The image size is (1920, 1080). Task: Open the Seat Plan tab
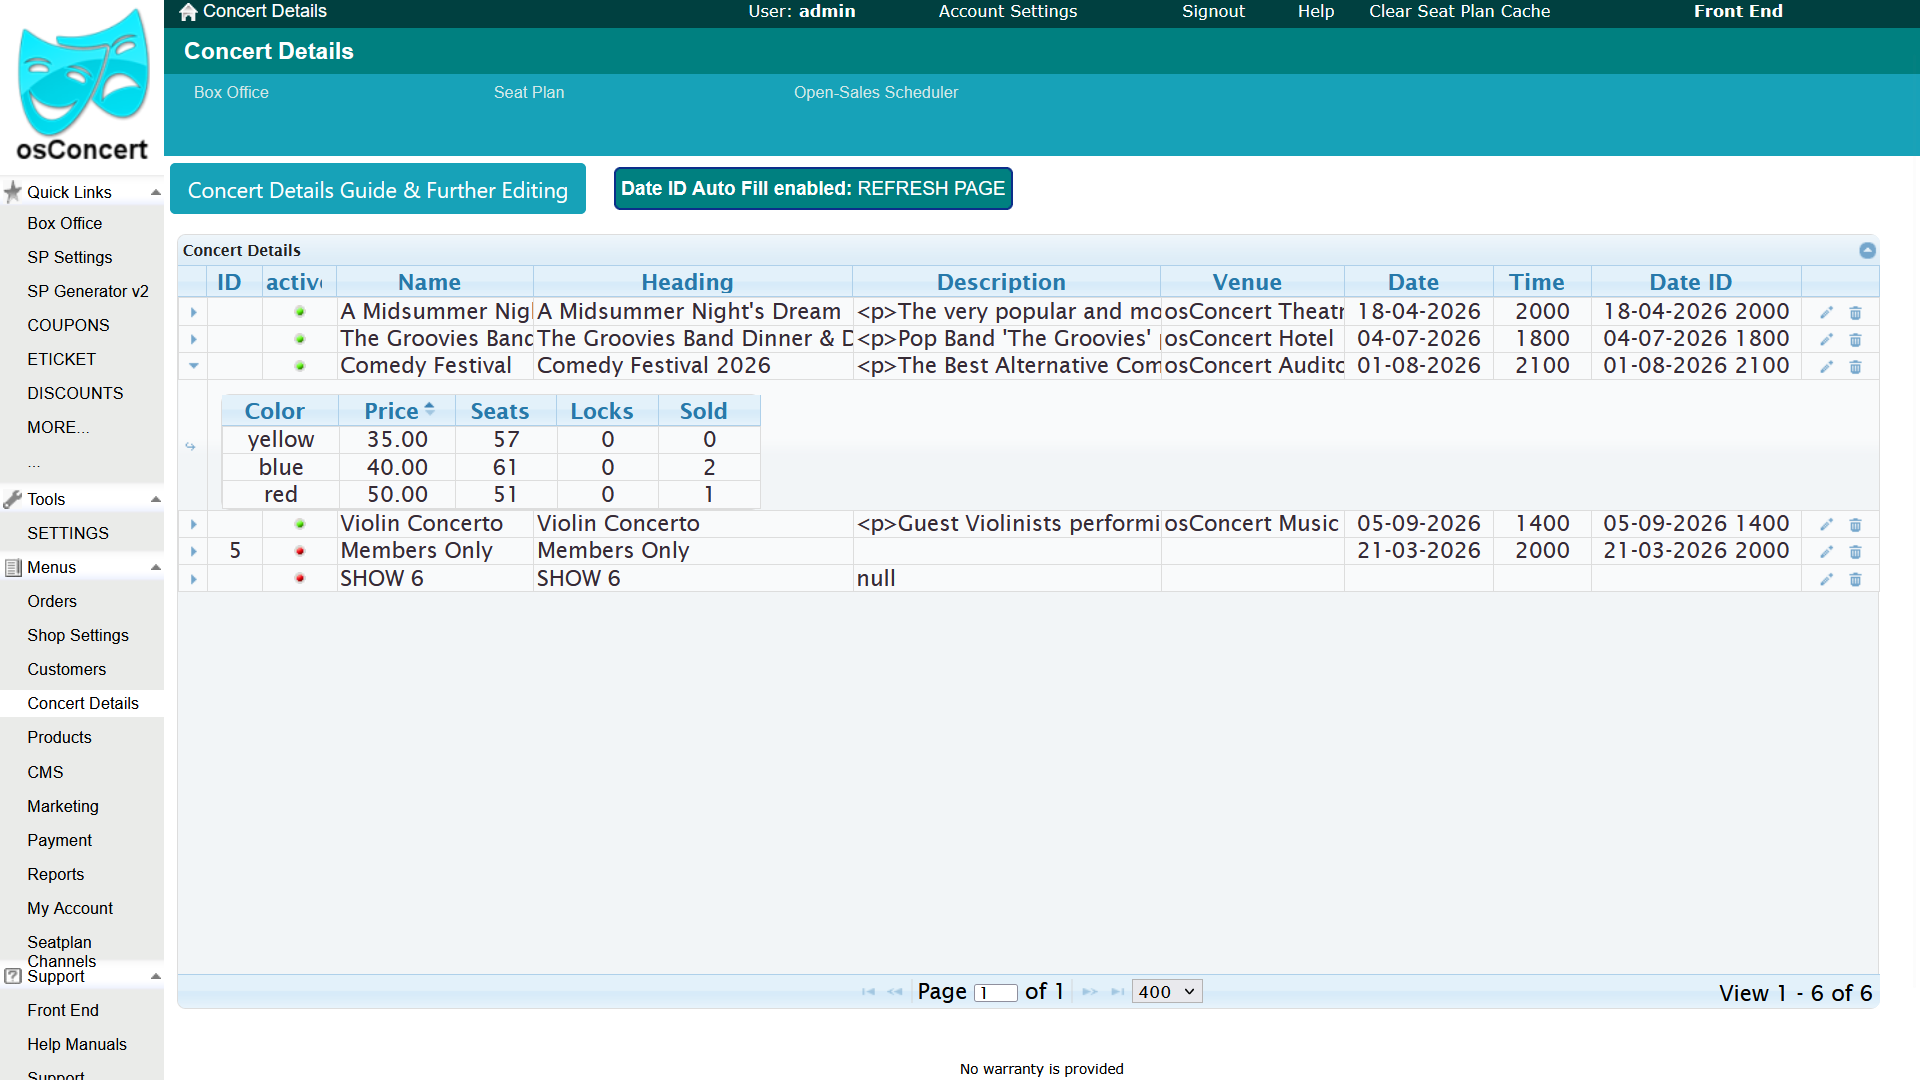pos(529,92)
